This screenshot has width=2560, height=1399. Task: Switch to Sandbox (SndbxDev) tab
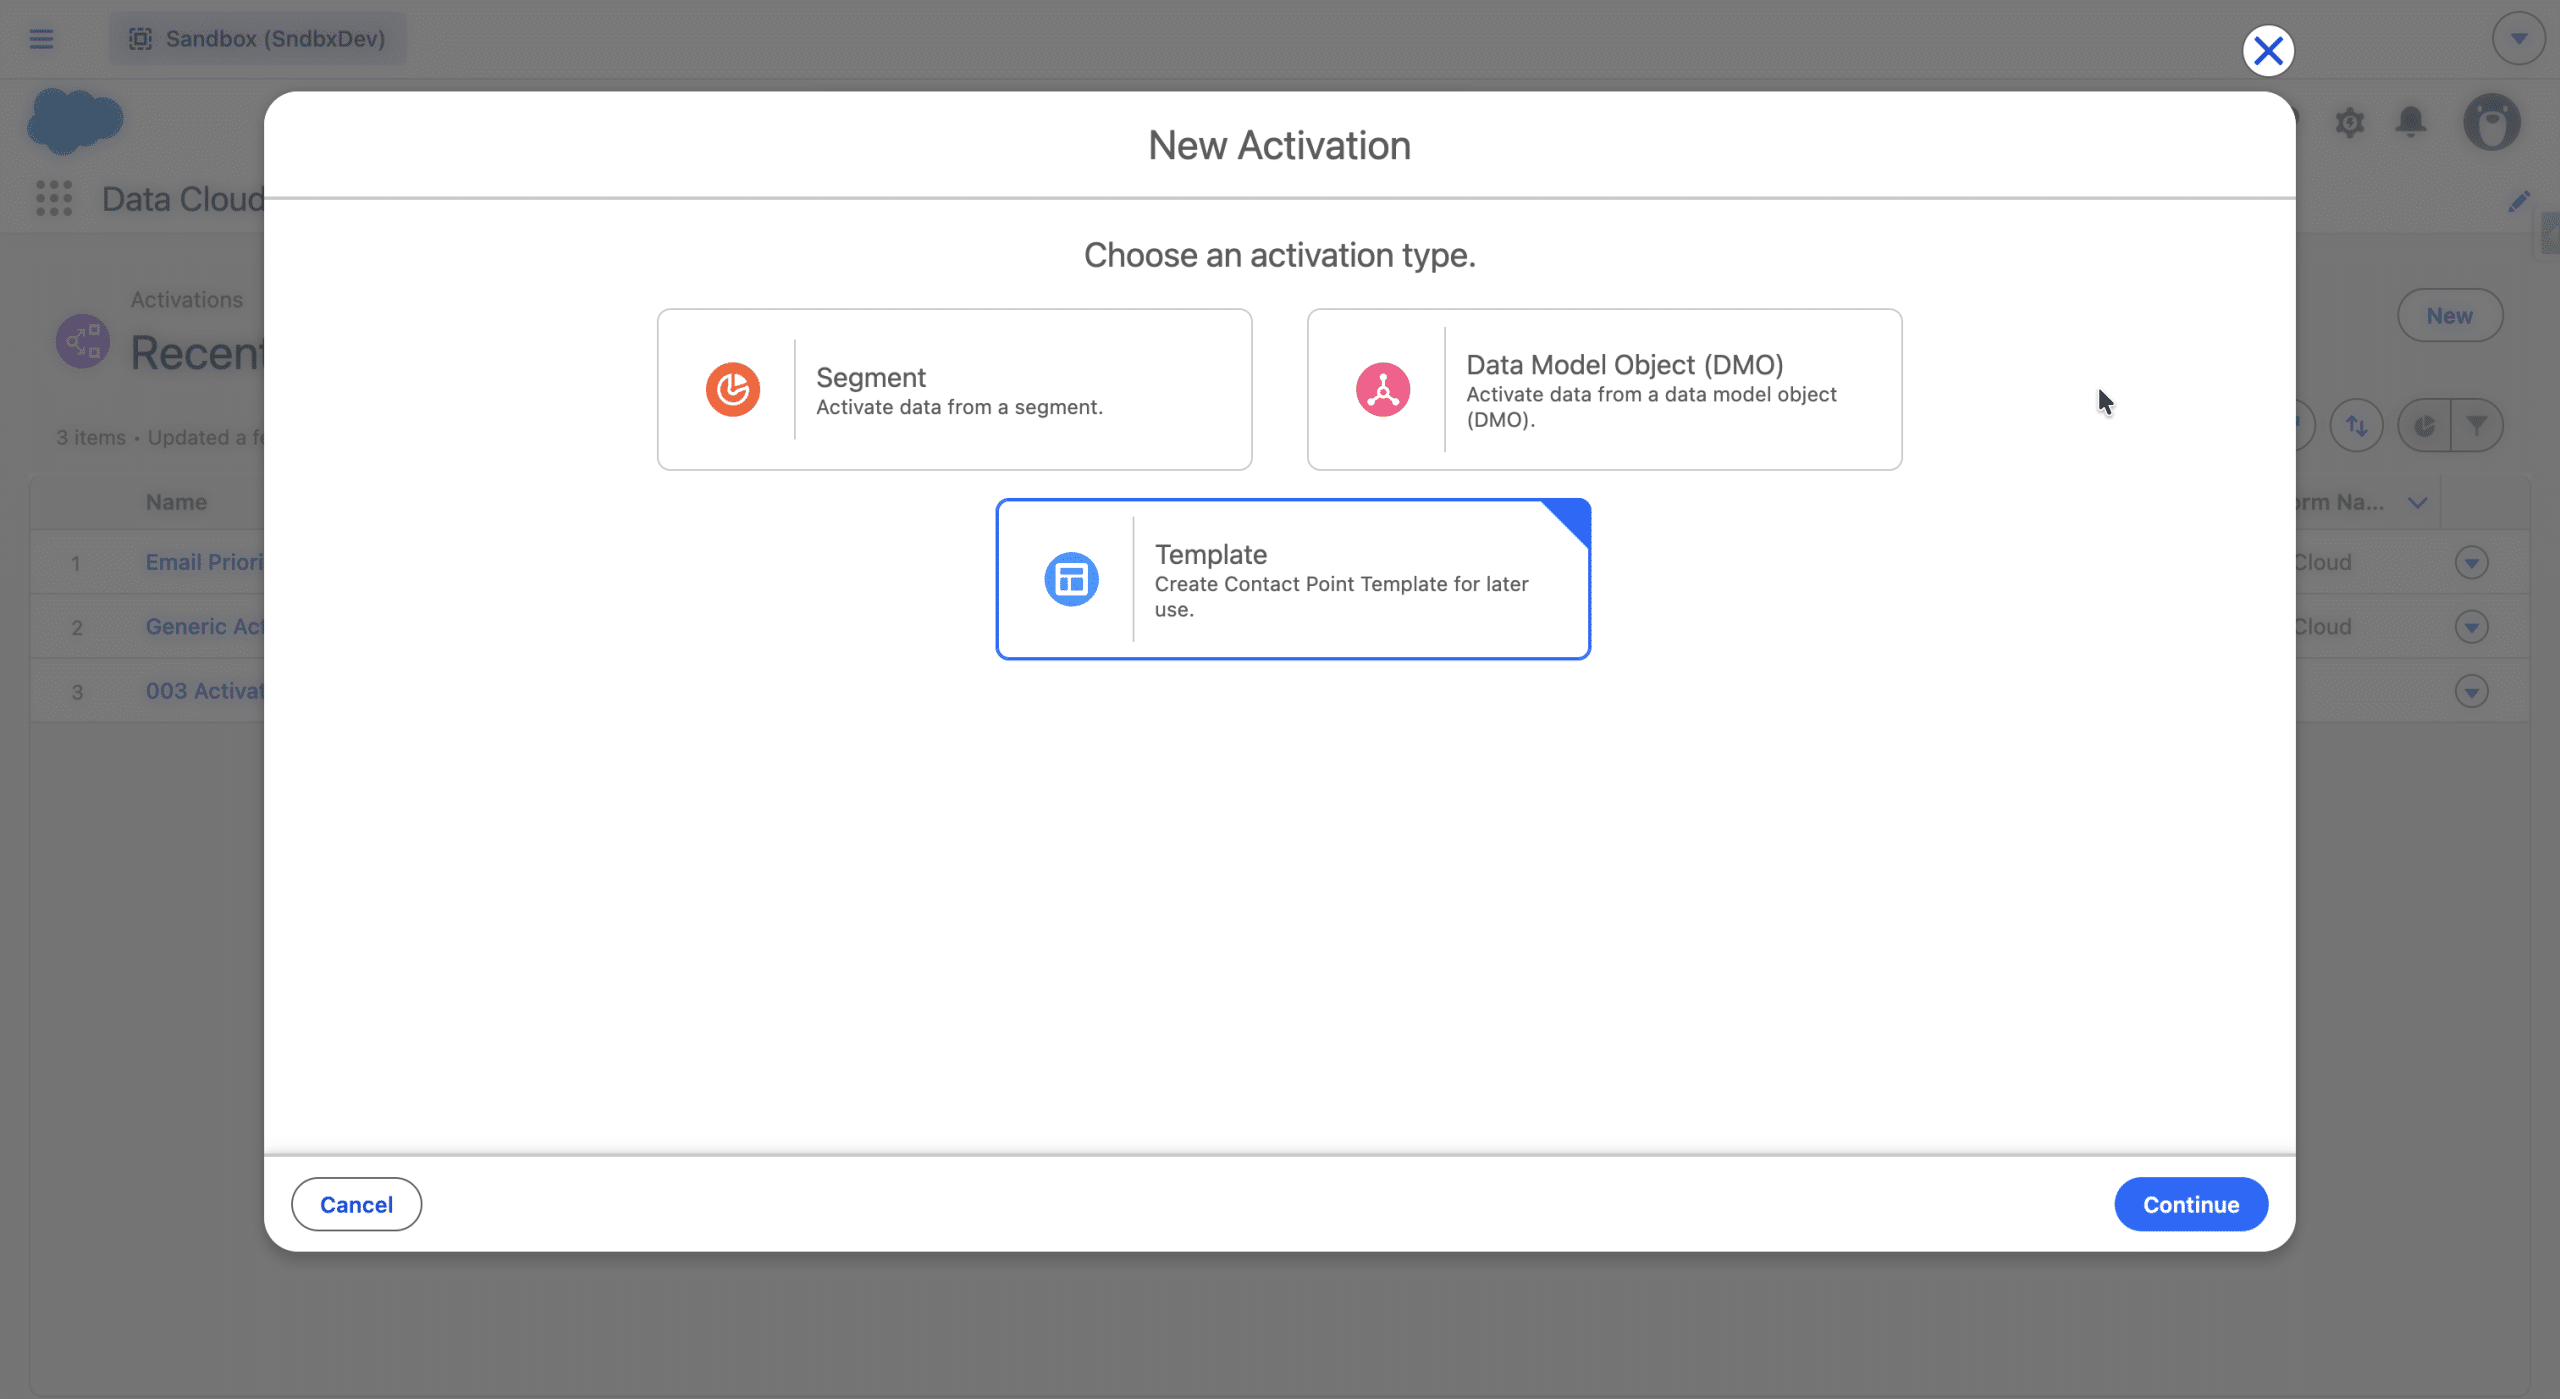(258, 39)
